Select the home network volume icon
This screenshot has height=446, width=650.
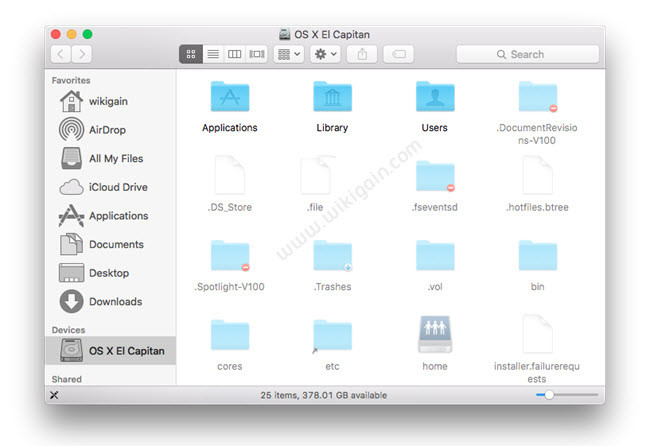435,334
